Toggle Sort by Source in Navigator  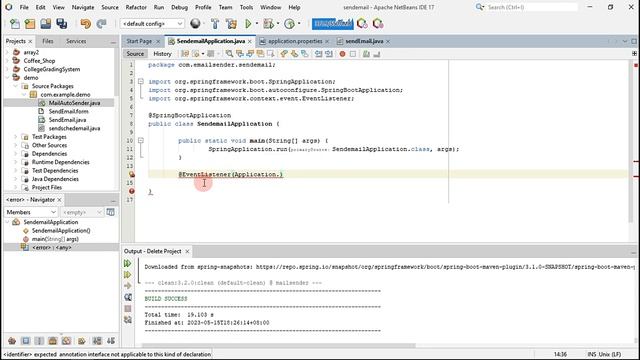111,341
